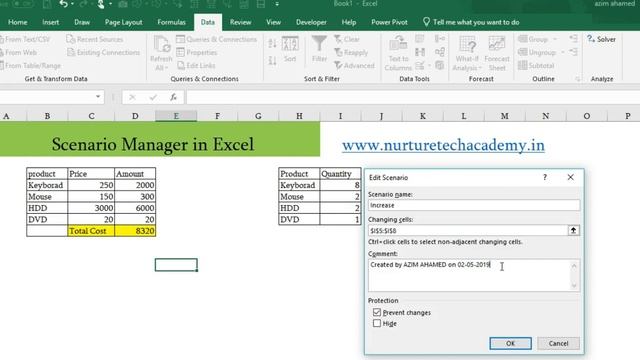Open the Advanced filter command
This screenshot has height=360, width=640.
[354, 65]
